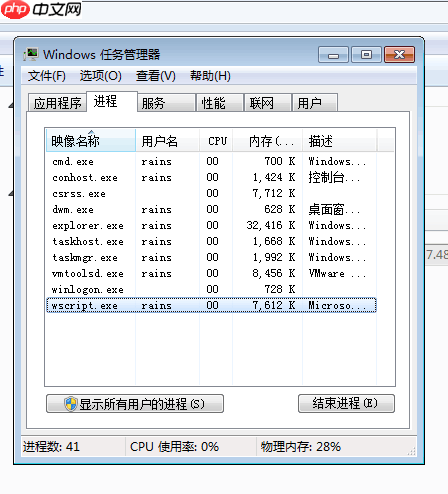Switch to the 应用程序 tab
This screenshot has height=494, width=448.
(x=57, y=103)
